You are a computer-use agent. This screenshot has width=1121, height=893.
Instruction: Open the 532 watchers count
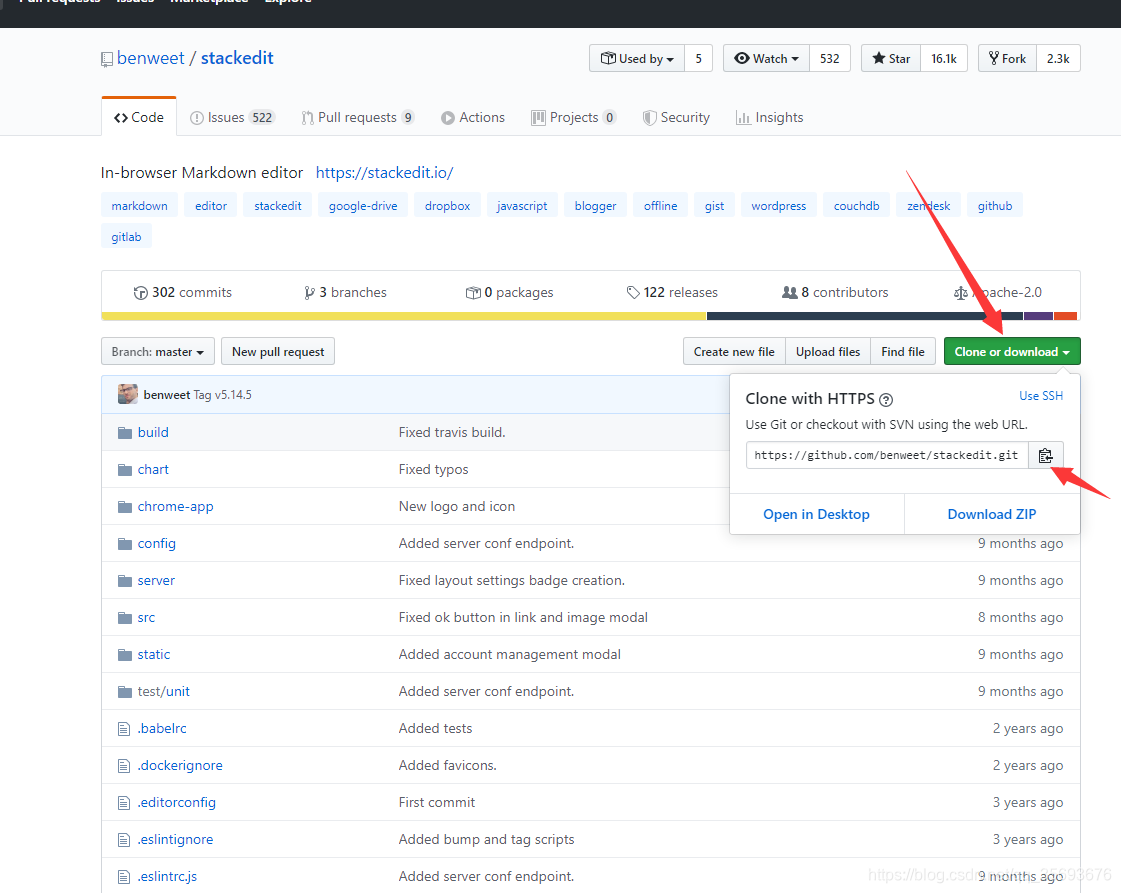(x=829, y=59)
